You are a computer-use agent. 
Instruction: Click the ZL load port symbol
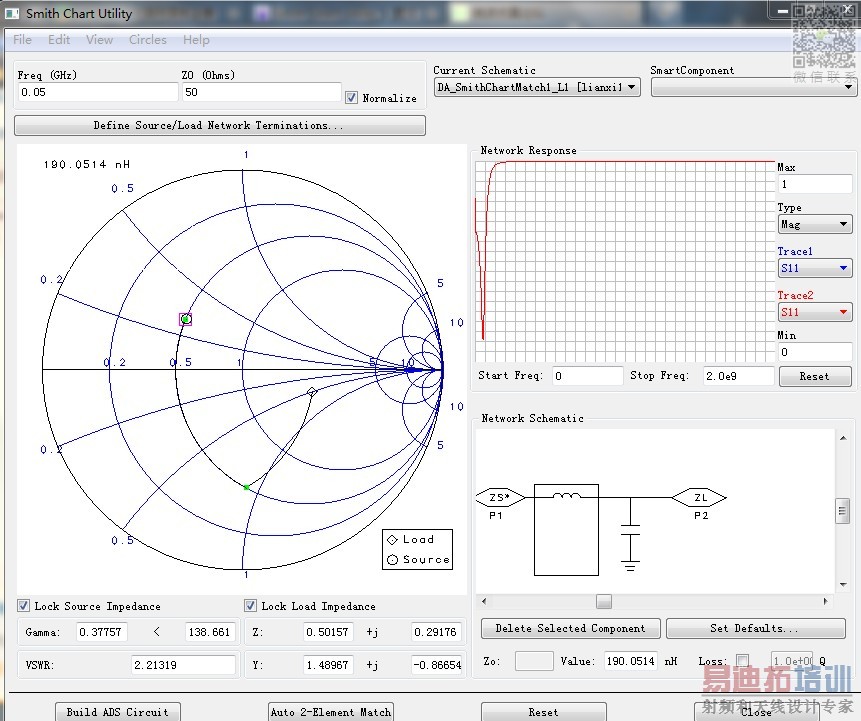(698, 497)
